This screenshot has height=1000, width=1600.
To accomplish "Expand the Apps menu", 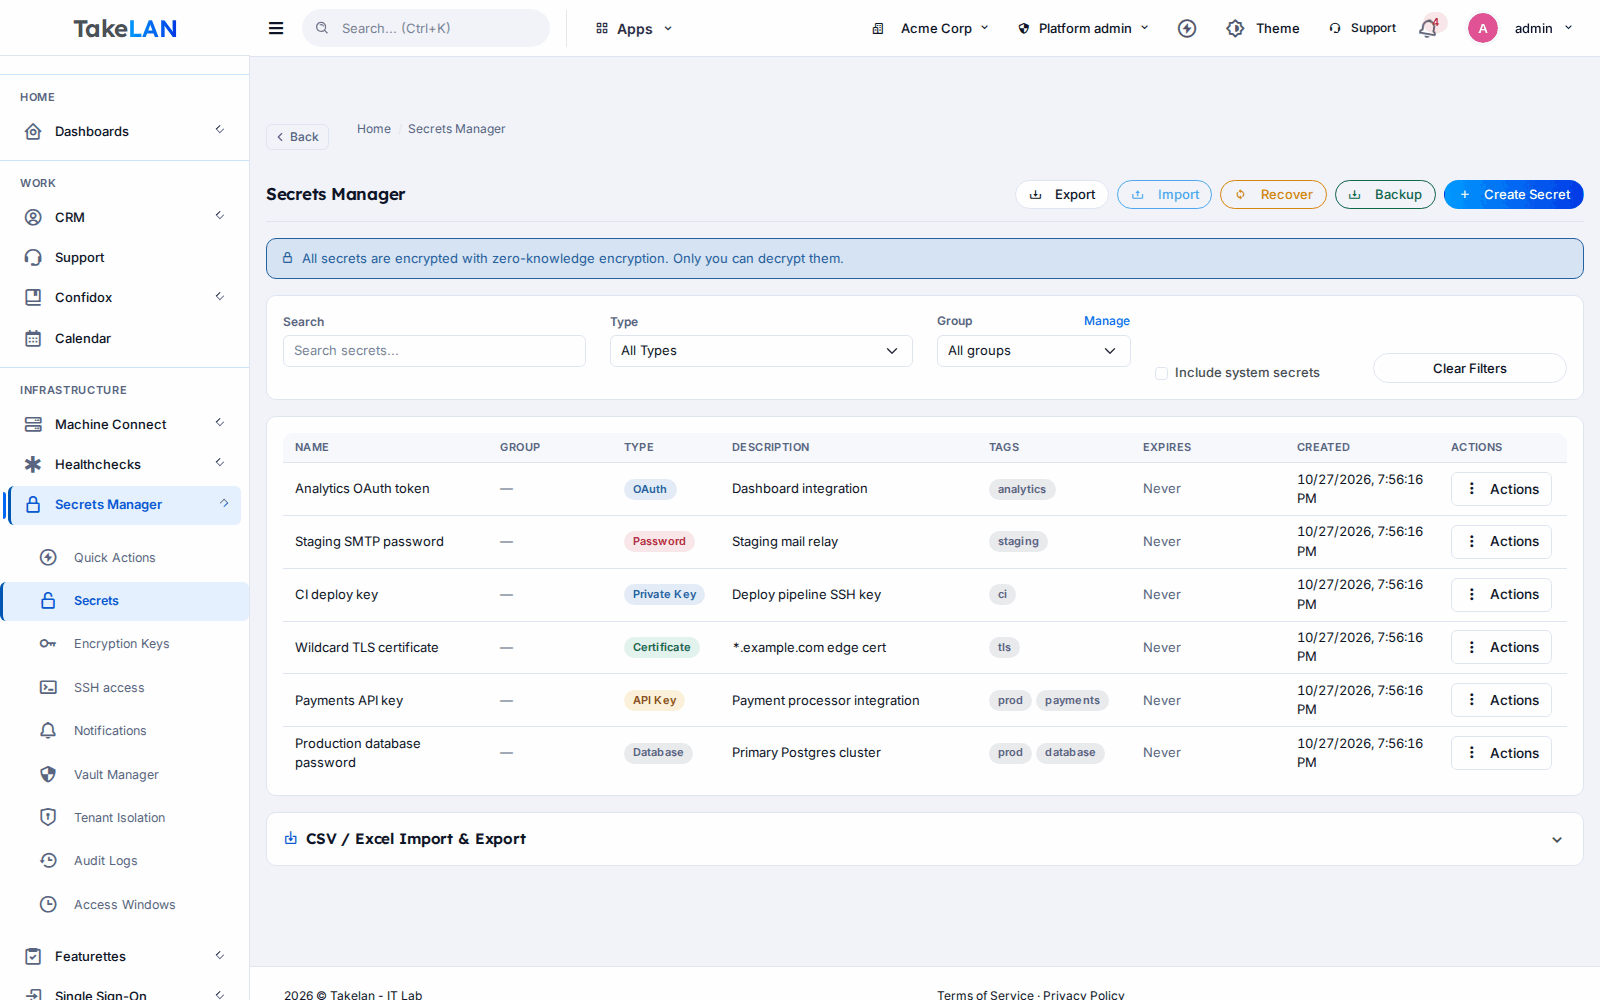I will coord(635,28).
